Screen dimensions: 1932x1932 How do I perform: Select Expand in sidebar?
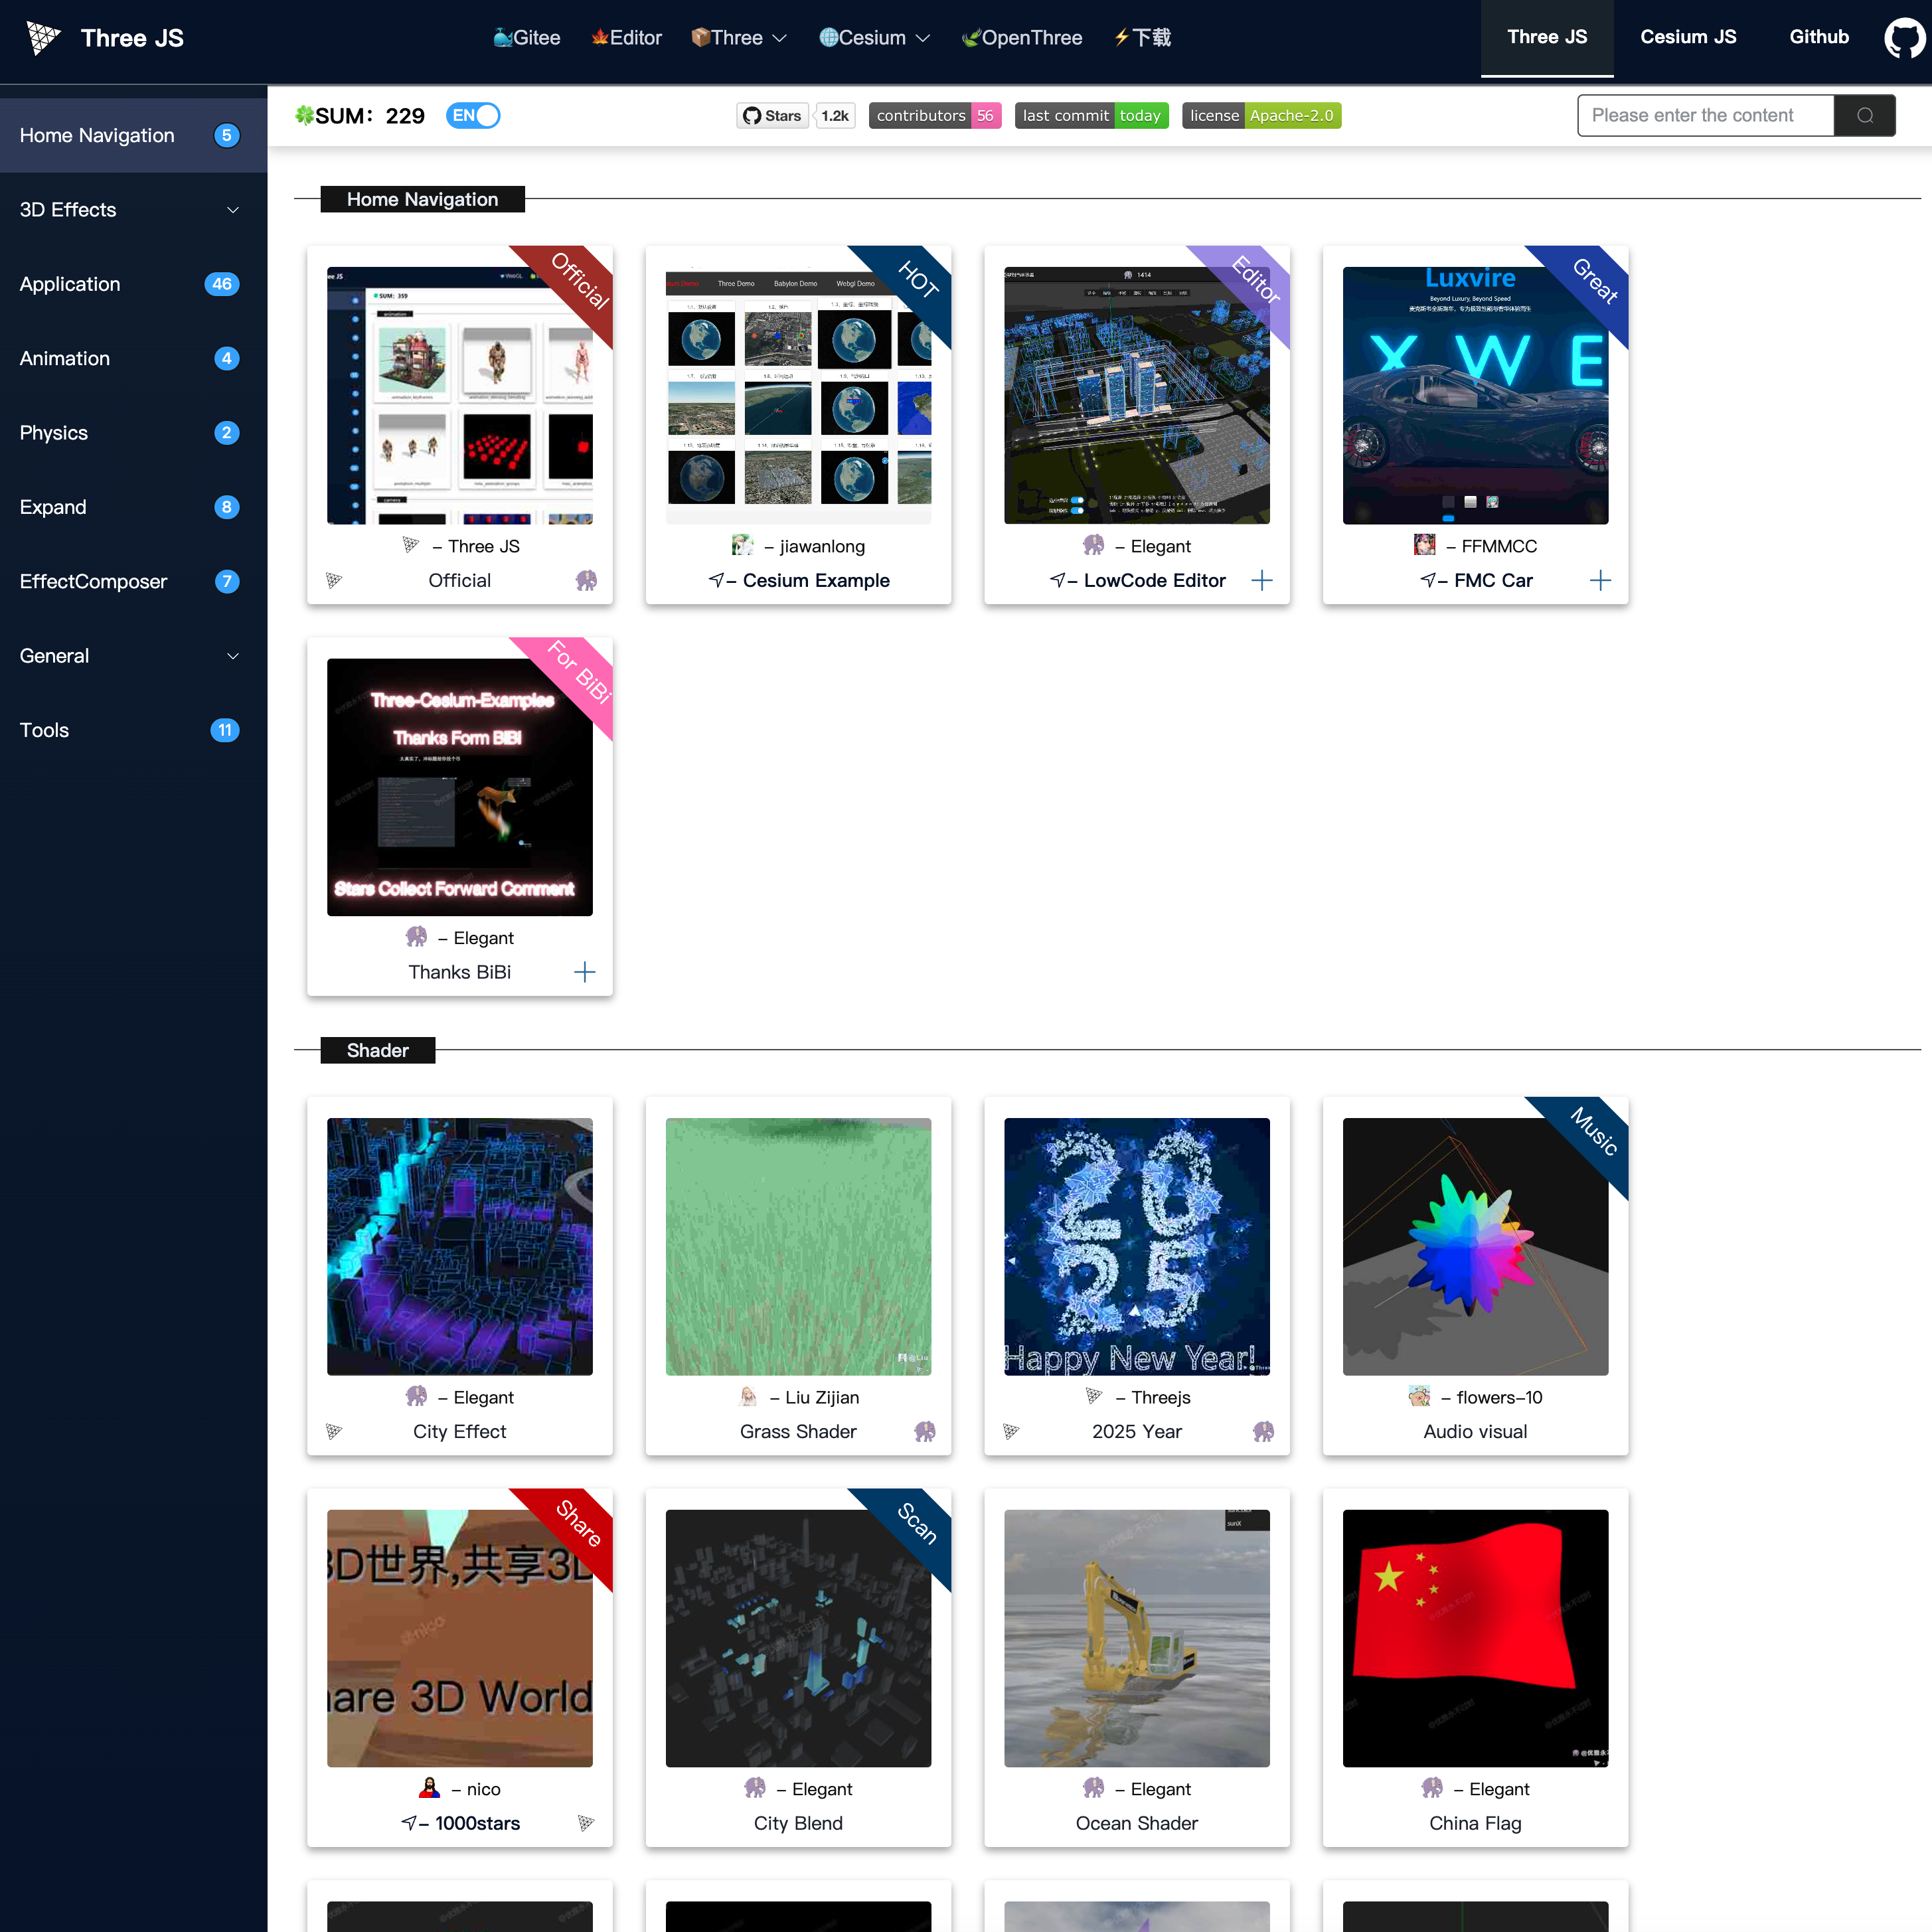(133, 507)
